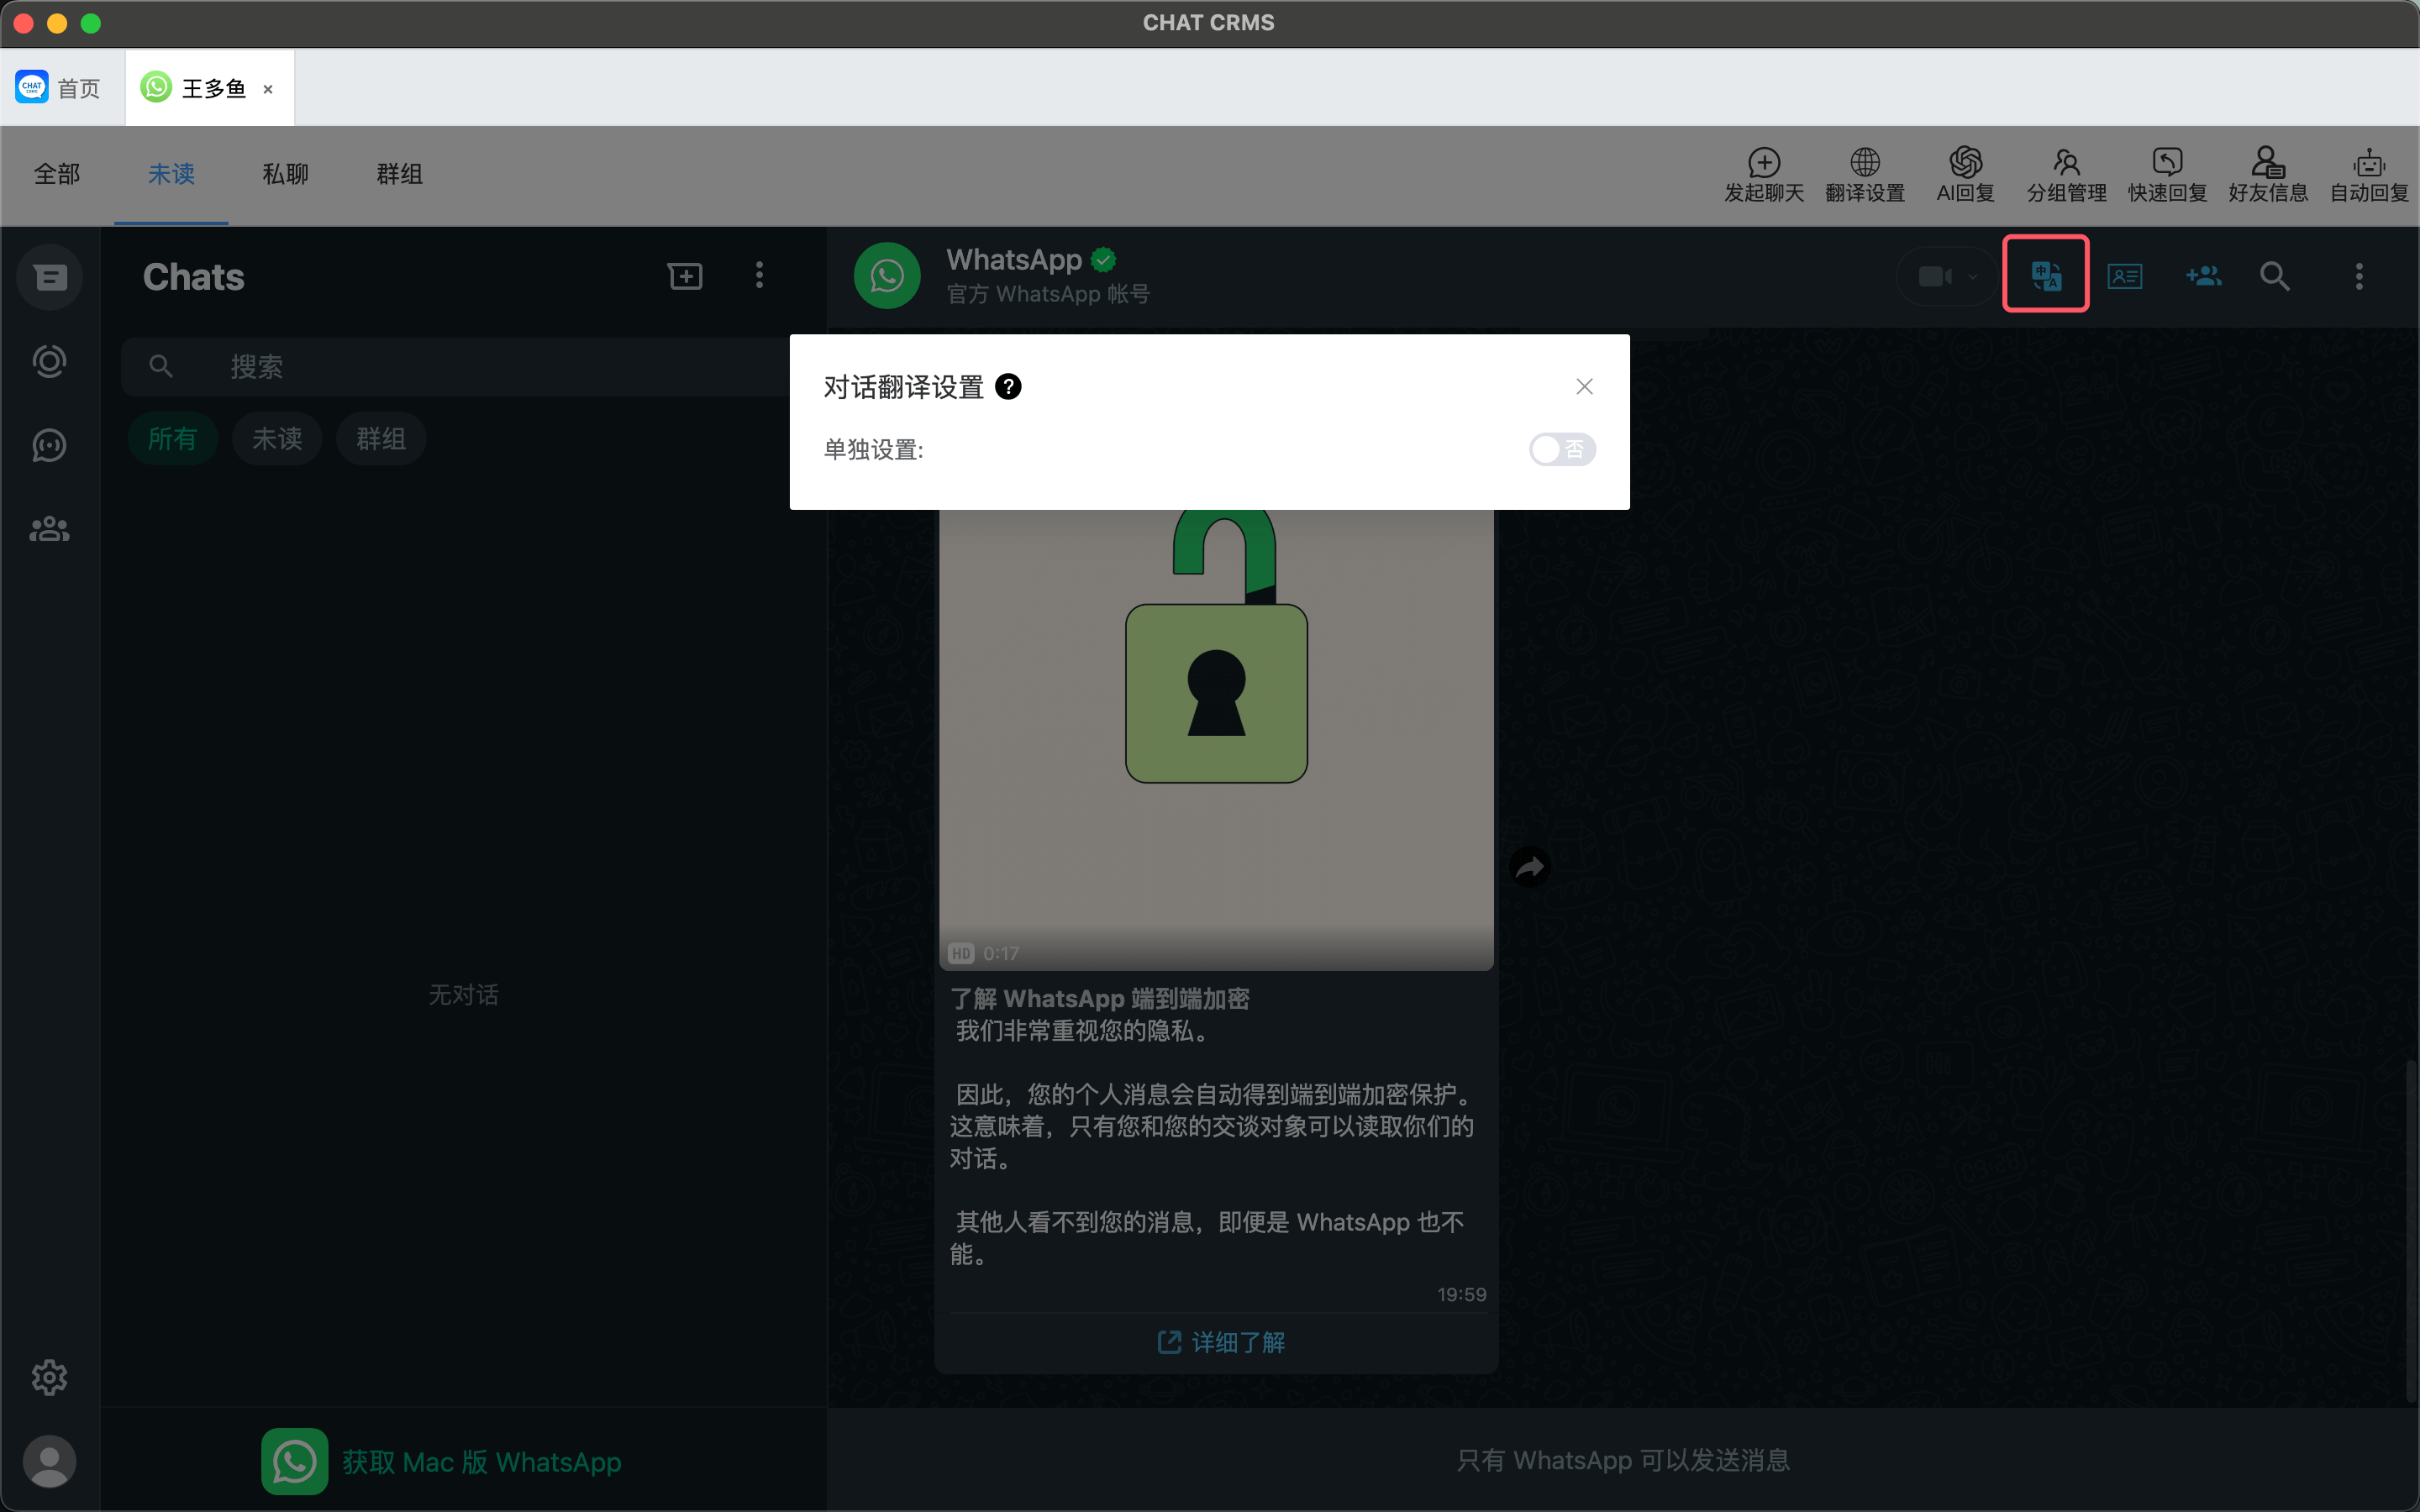Search within the WhatsApp conversation
The width and height of the screenshot is (2420, 1512).
(x=2275, y=276)
